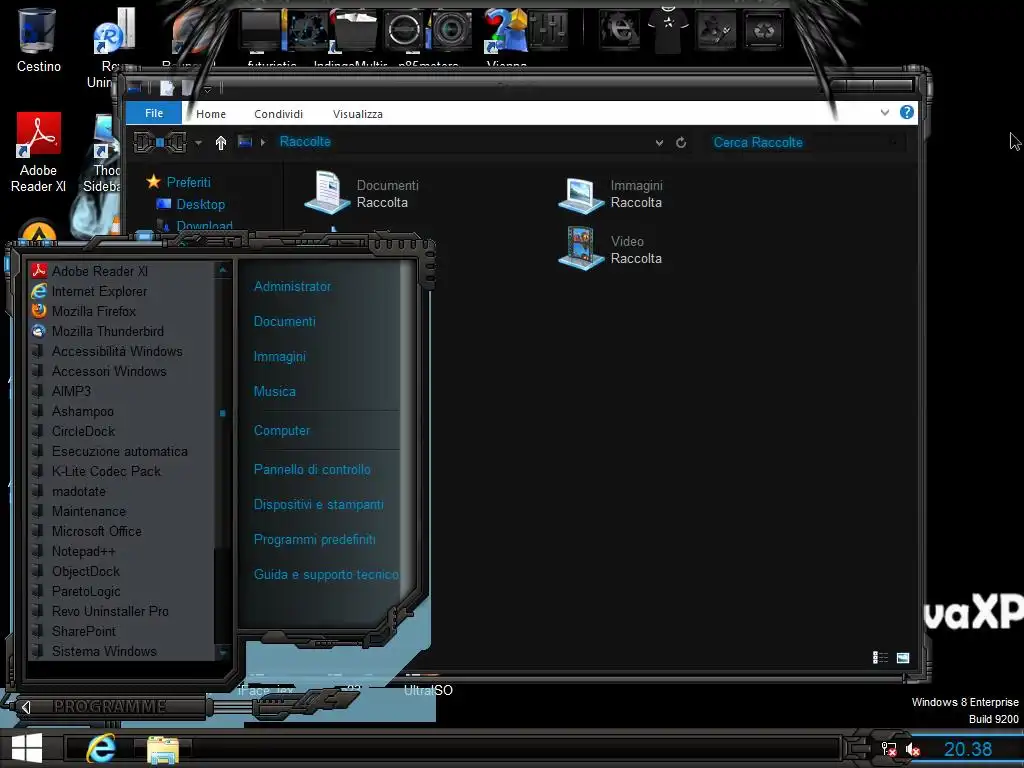Select Internet Explorer in start menu
The width and height of the screenshot is (1024, 768).
pos(99,291)
